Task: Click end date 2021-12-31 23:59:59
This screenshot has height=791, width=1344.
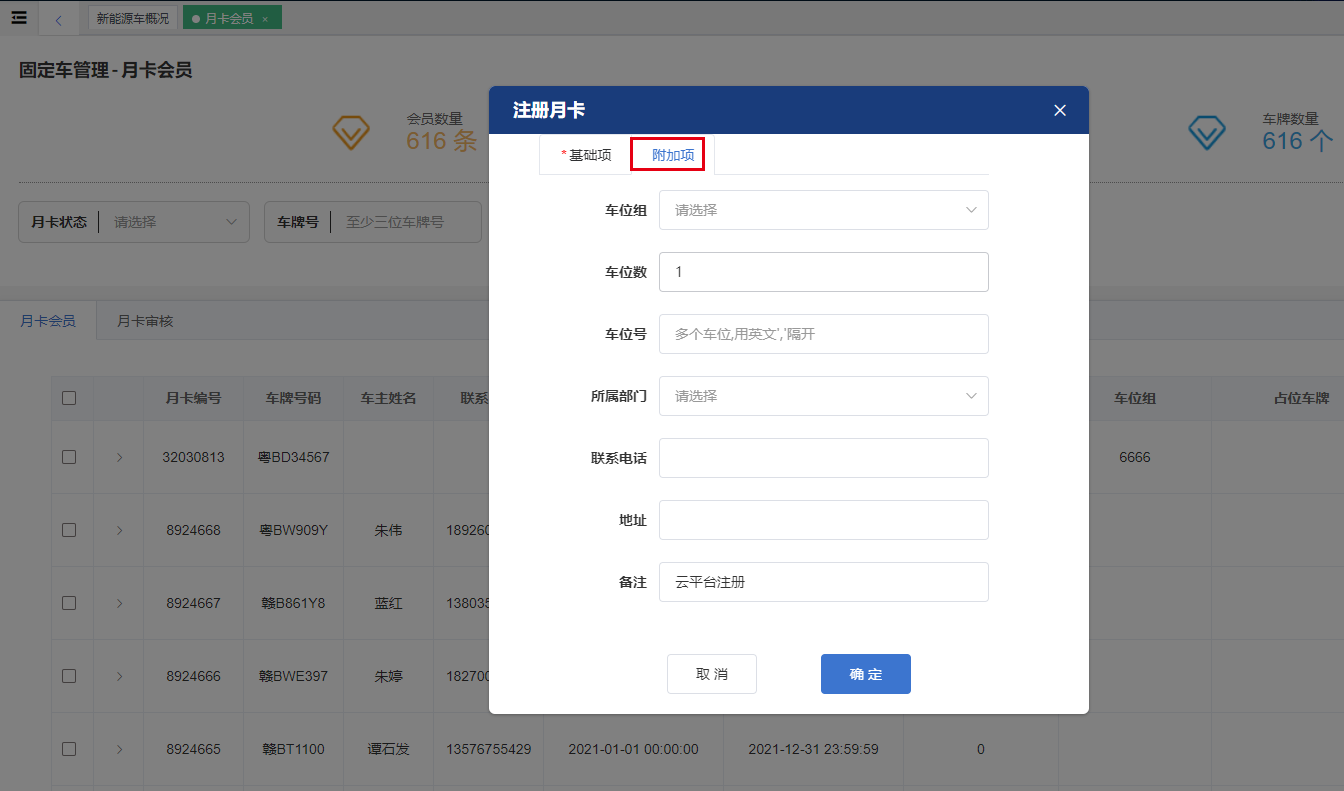Action: tap(813, 749)
